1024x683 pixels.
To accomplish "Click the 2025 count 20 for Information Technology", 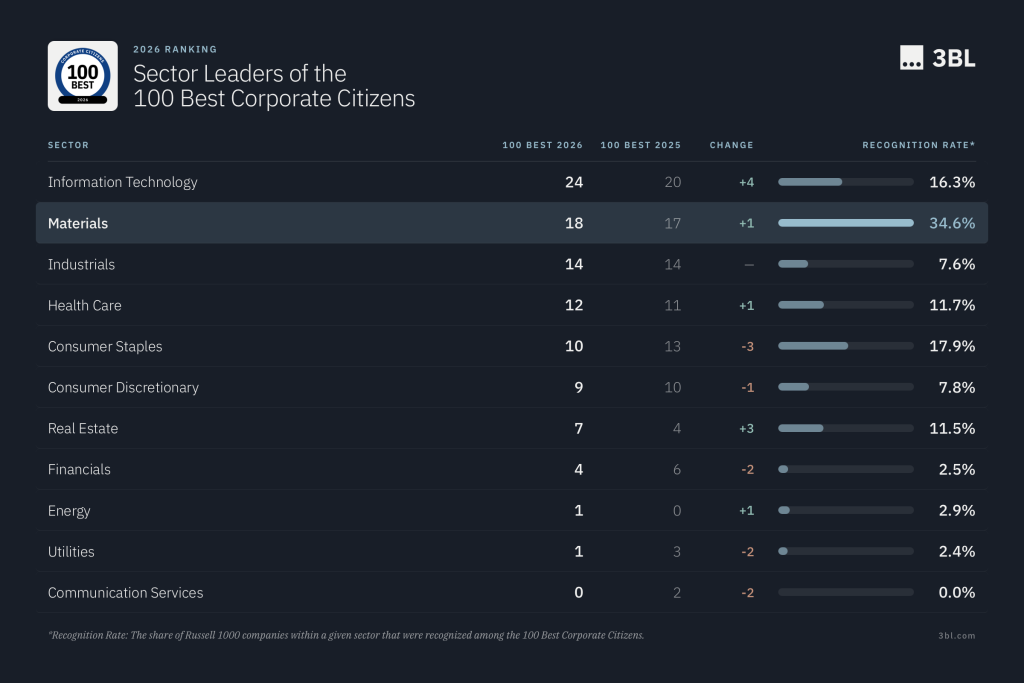I will (x=673, y=182).
